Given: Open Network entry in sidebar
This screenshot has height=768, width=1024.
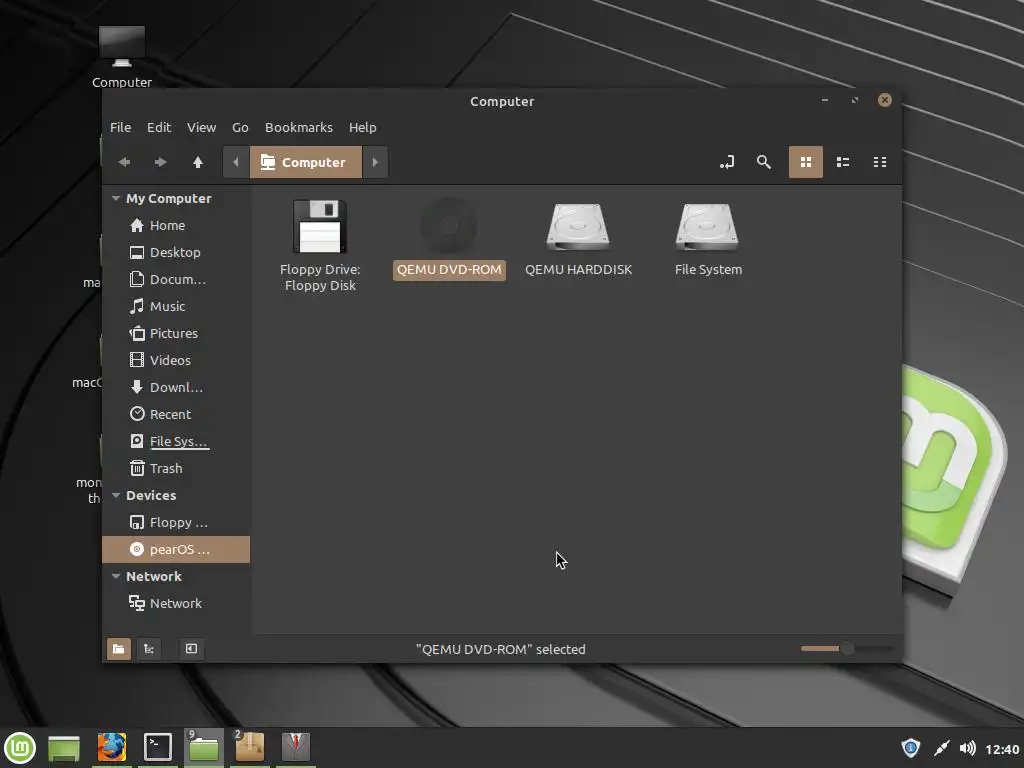Looking at the screenshot, I should (x=176, y=603).
